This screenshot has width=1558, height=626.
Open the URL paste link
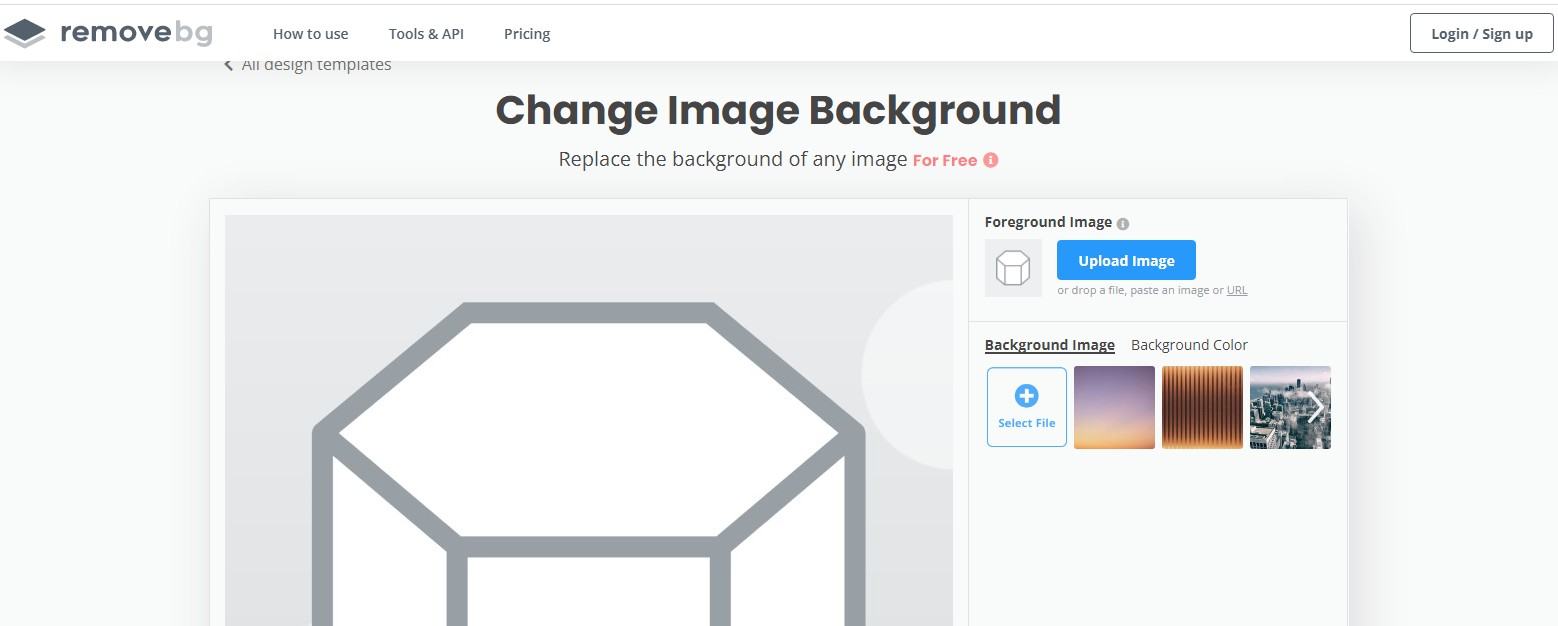[1237, 290]
